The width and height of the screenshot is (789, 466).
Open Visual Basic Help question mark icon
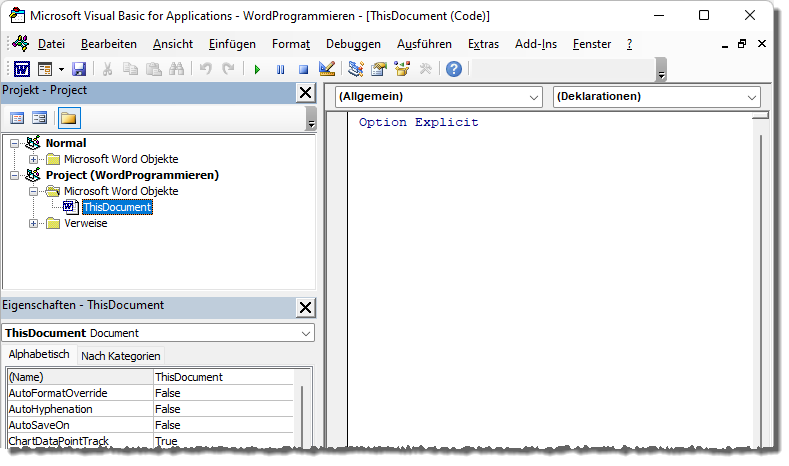[x=454, y=69]
